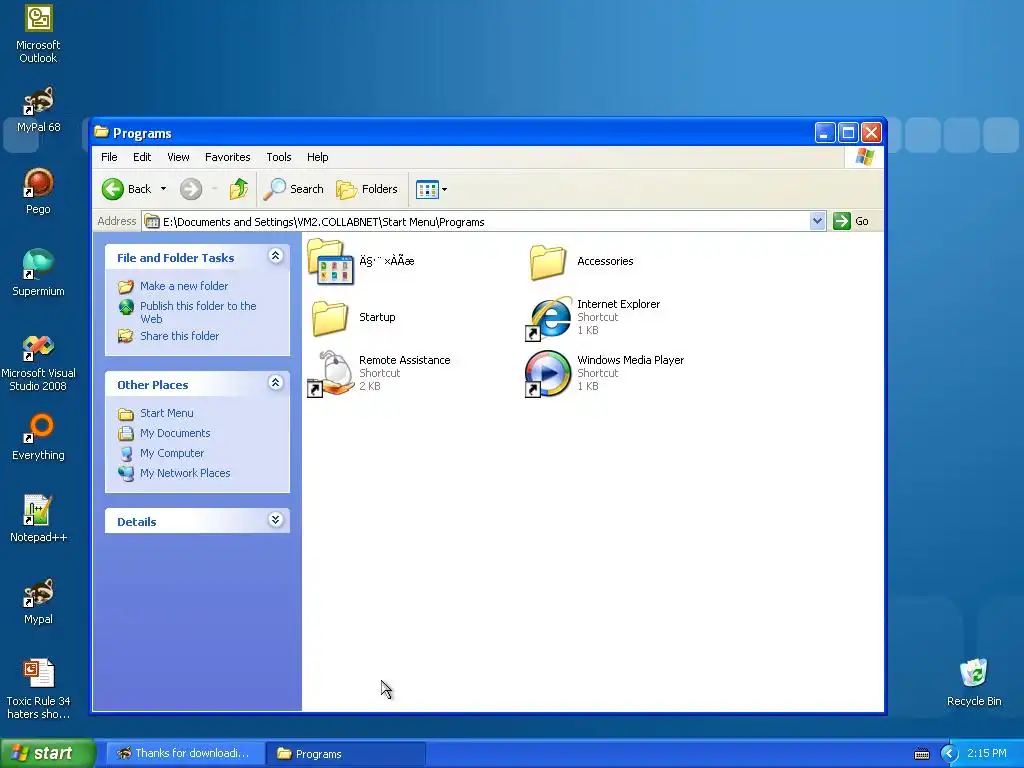Image resolution: width=1024 pixels, height=768 pixels.
Task: Open the Windows start menu
Action: [48, 753]
